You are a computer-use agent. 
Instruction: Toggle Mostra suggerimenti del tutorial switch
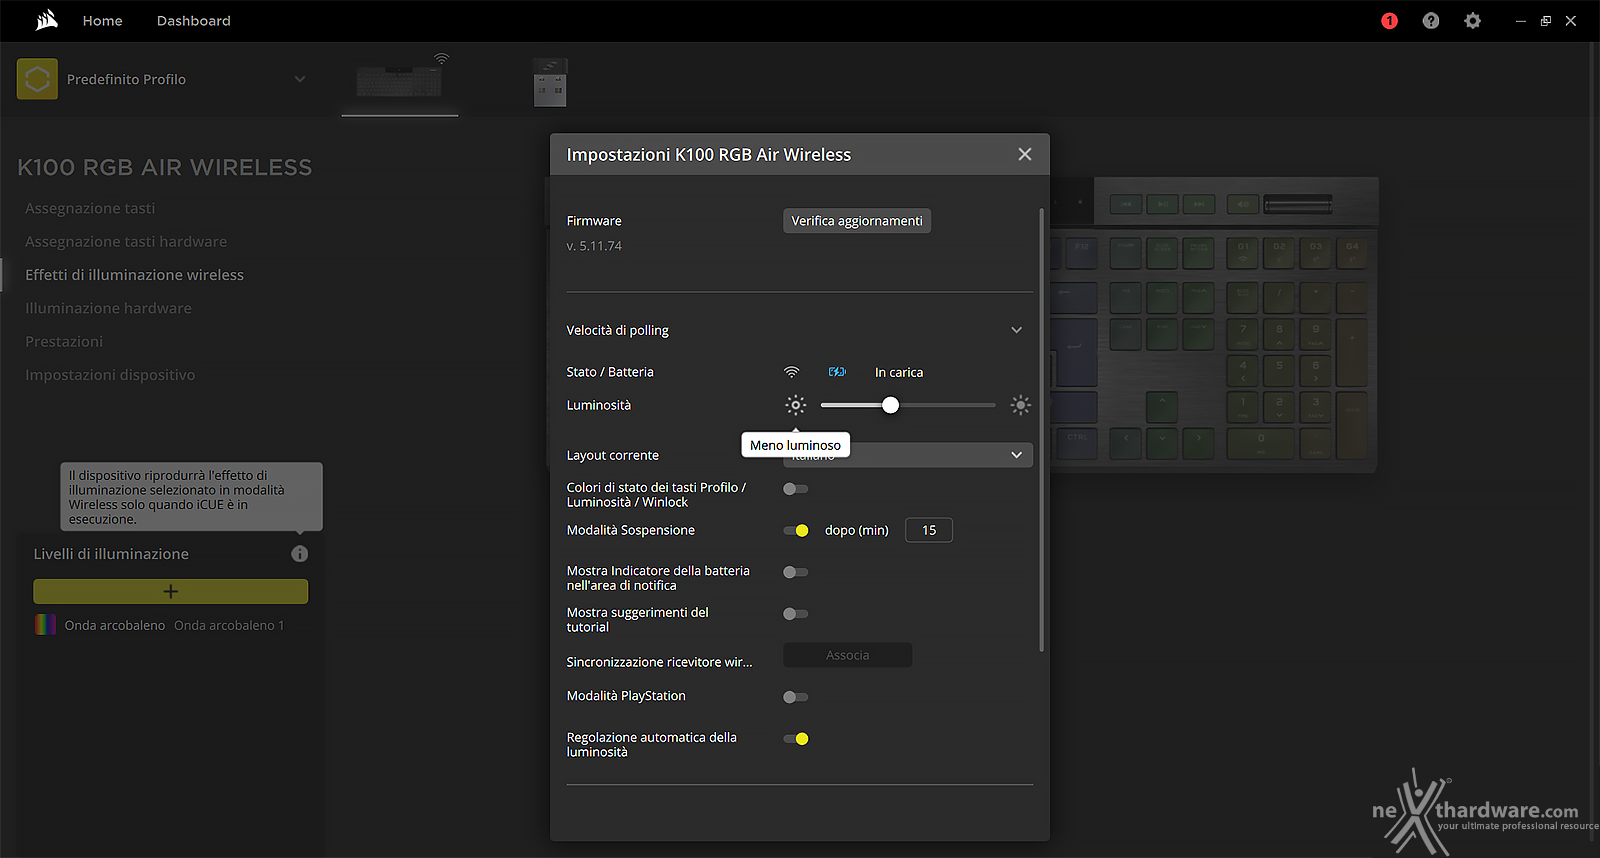coord(796,614)
